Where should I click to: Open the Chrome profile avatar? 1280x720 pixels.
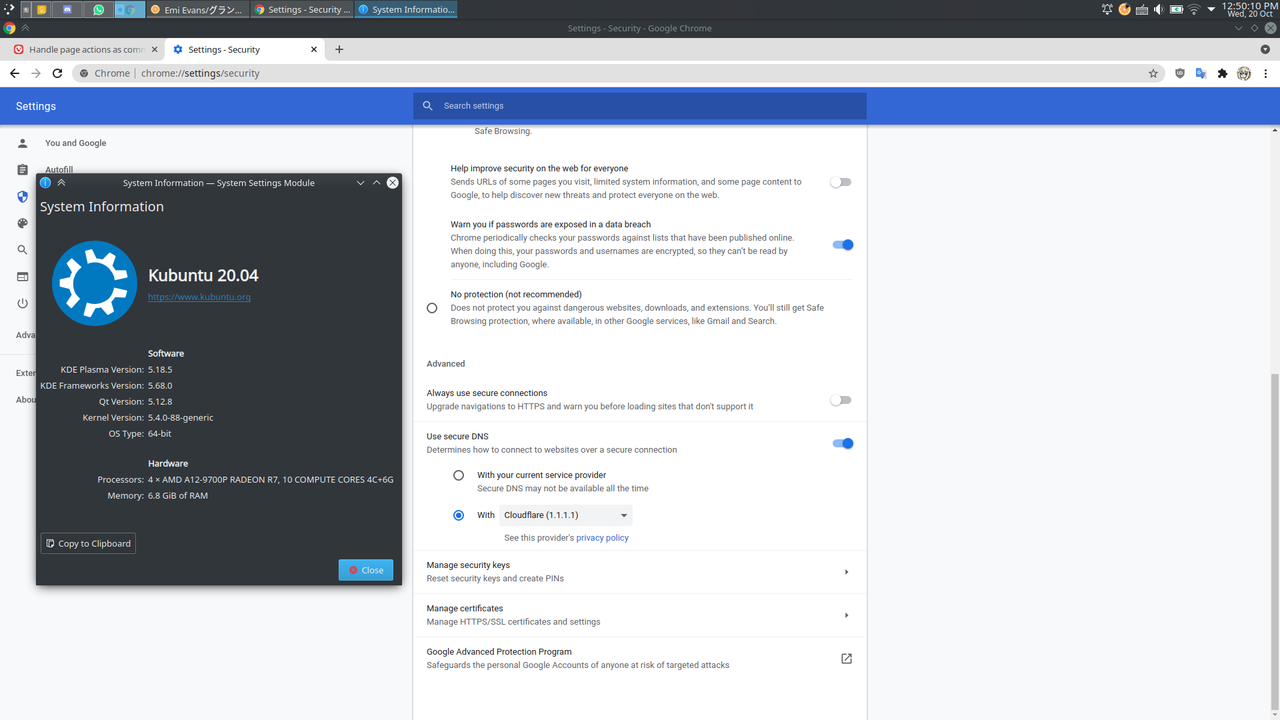[x=1244, y=73]
